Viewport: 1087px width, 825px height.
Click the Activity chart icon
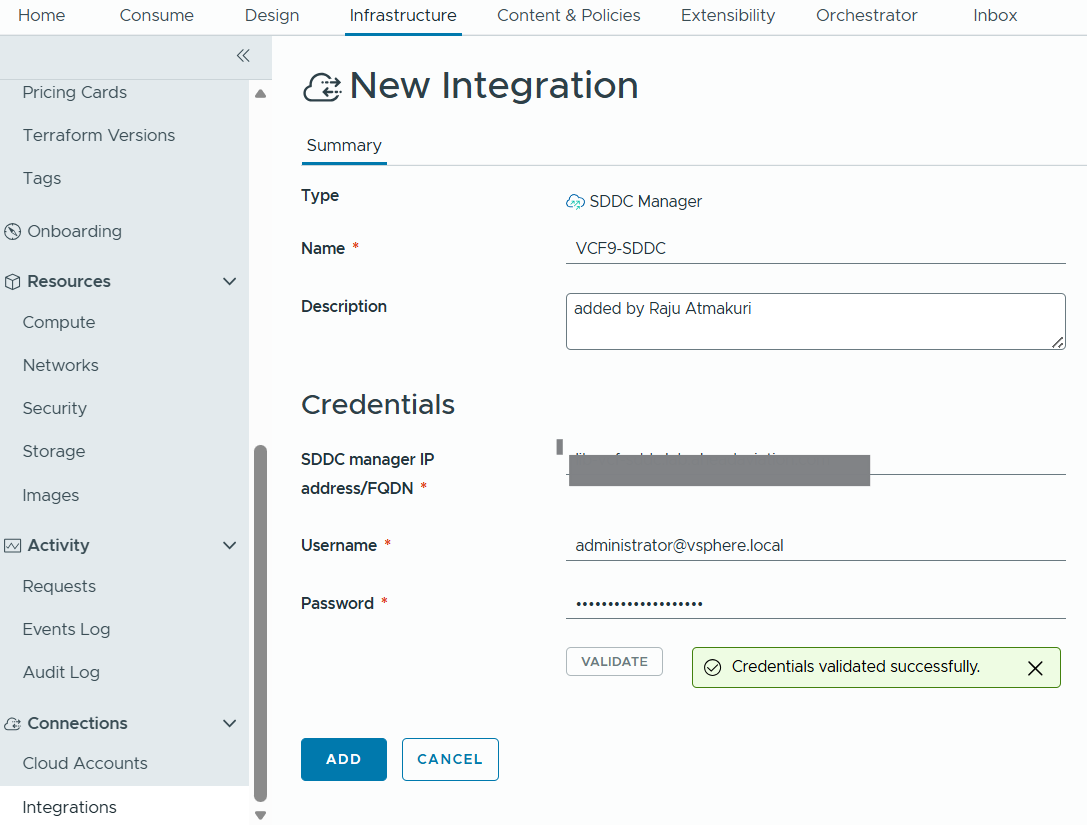point(13,546)
